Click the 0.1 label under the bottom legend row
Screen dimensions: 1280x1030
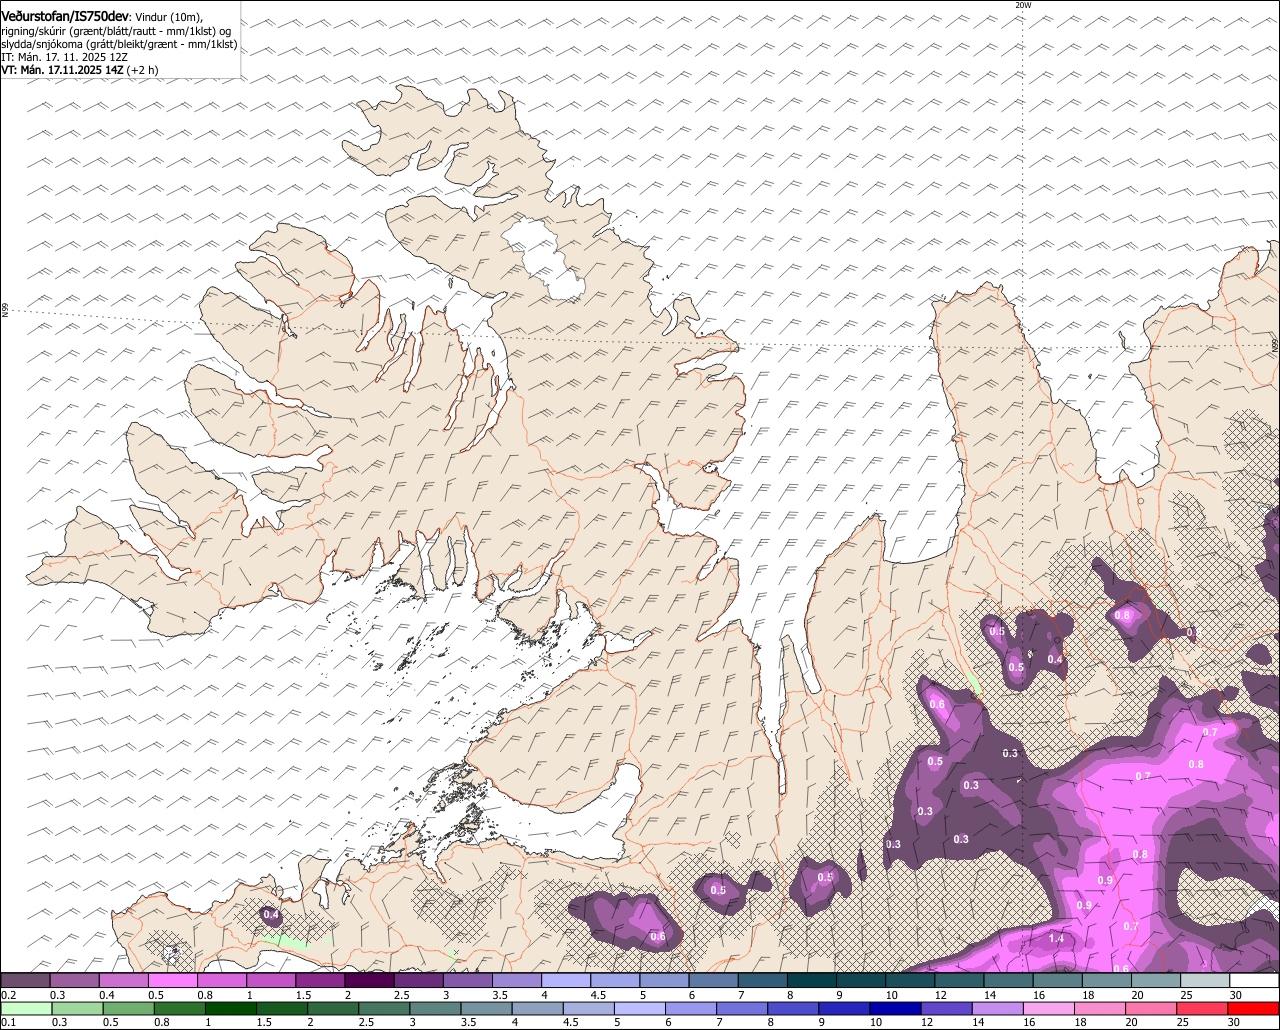(x=9, y=1022)
